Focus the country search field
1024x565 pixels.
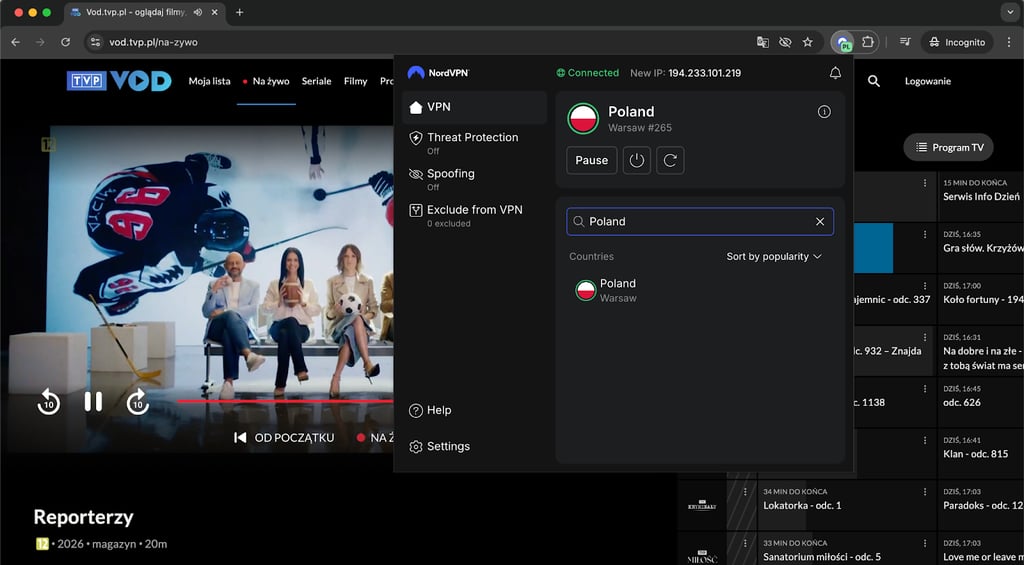click(x=699, y=222)
